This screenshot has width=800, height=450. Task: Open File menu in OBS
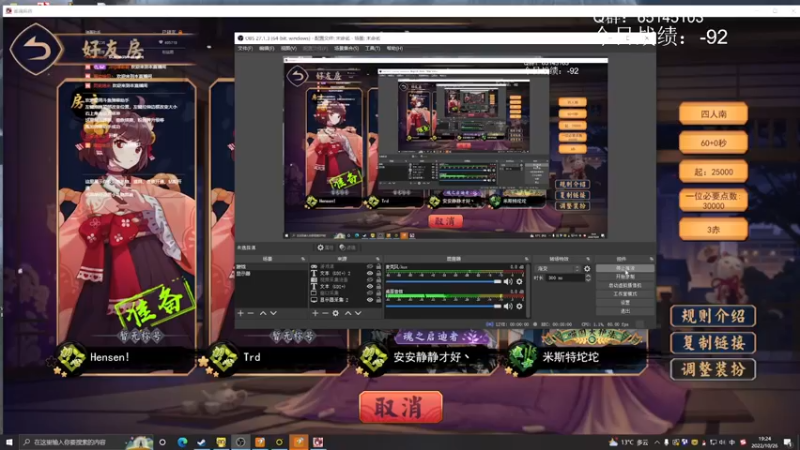click(x=245, y=48)
